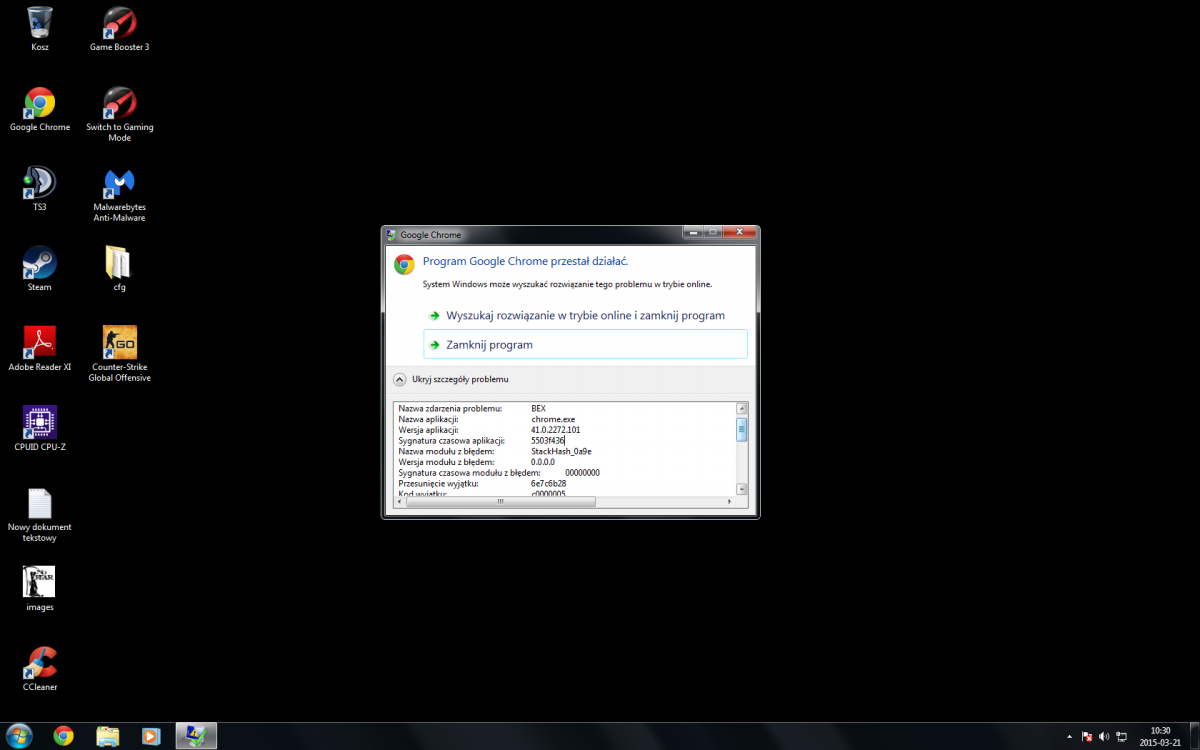
Task: Select Counter-Strike Global Offensive shortcut
Action: (x=119, y=354)
